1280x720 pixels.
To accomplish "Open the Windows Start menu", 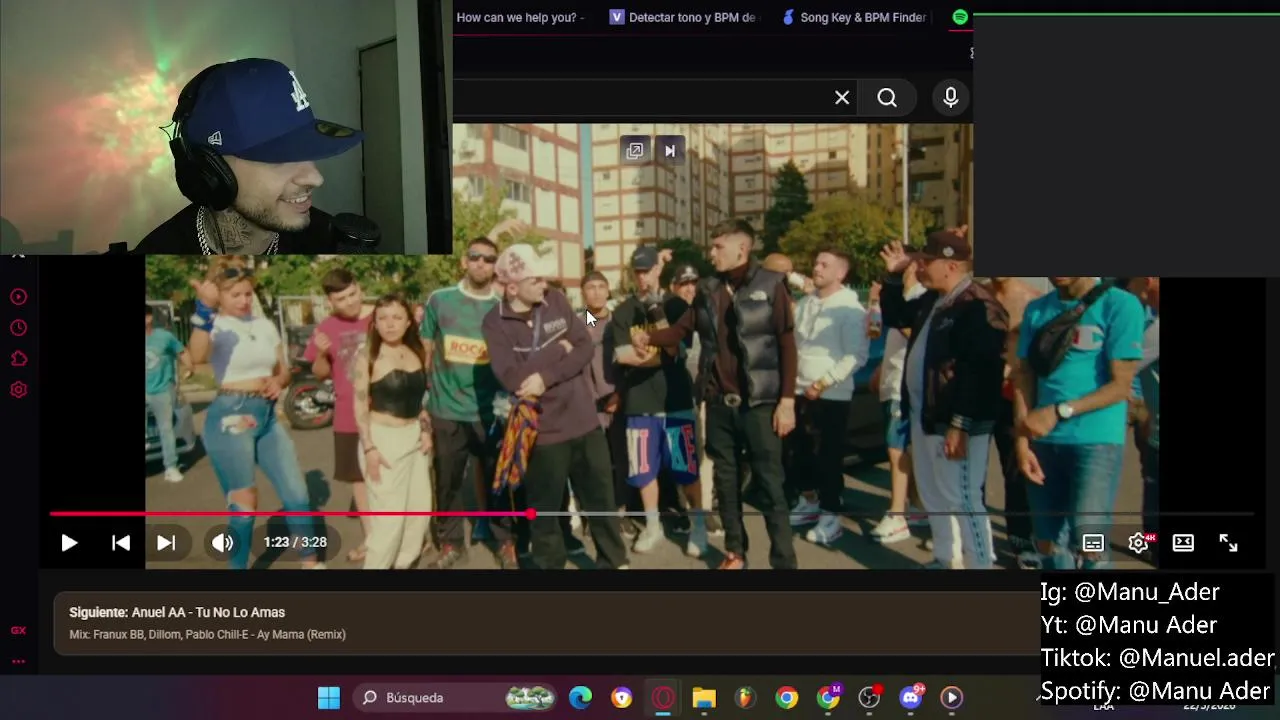I will click(x=329, y=697).
